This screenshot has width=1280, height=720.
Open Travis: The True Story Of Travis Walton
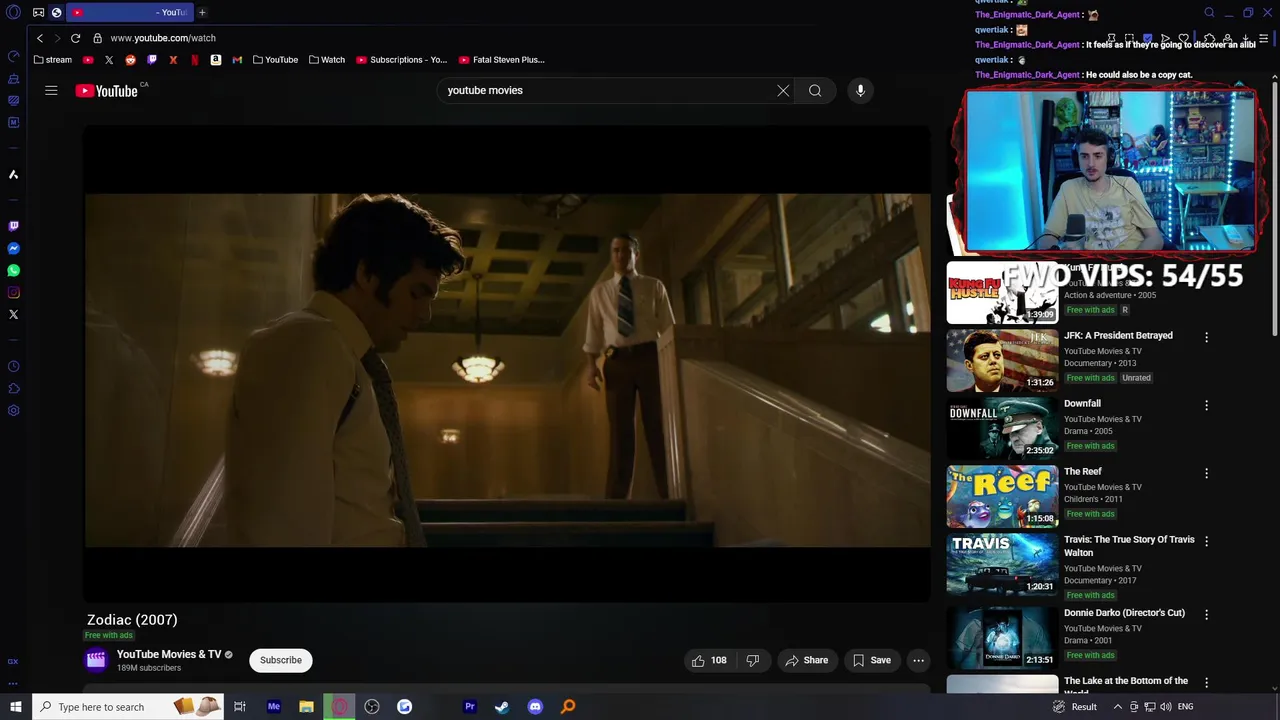(x=1129, y=546)
